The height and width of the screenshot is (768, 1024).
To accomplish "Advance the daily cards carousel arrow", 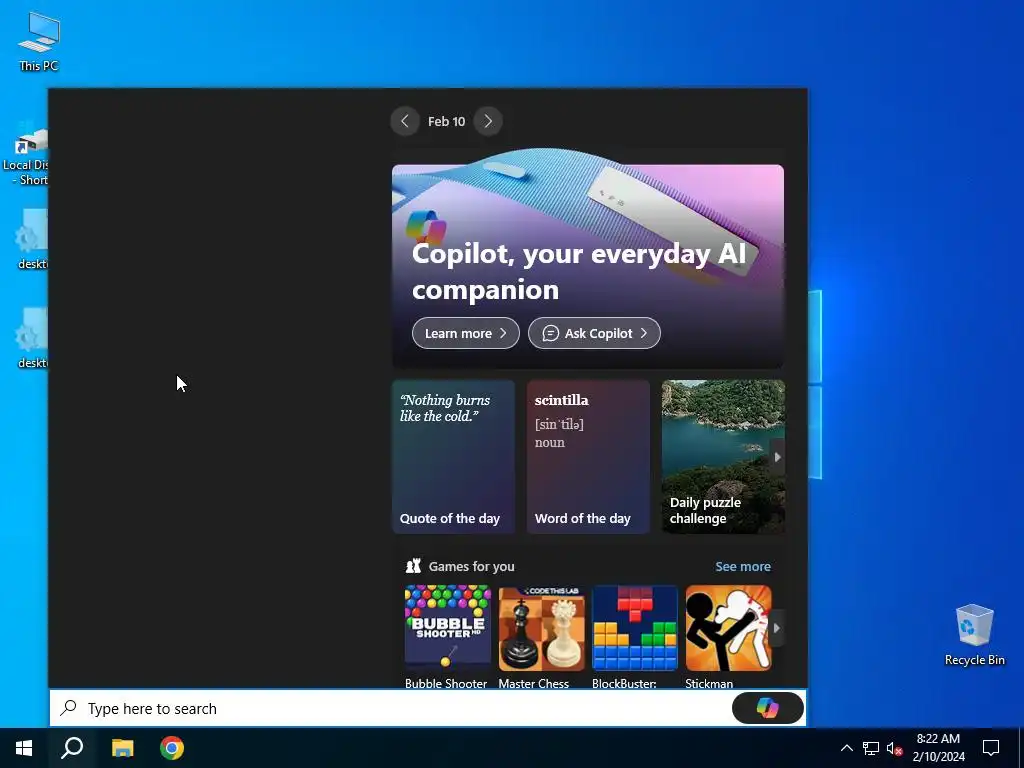I will click(x=777, y=457).
